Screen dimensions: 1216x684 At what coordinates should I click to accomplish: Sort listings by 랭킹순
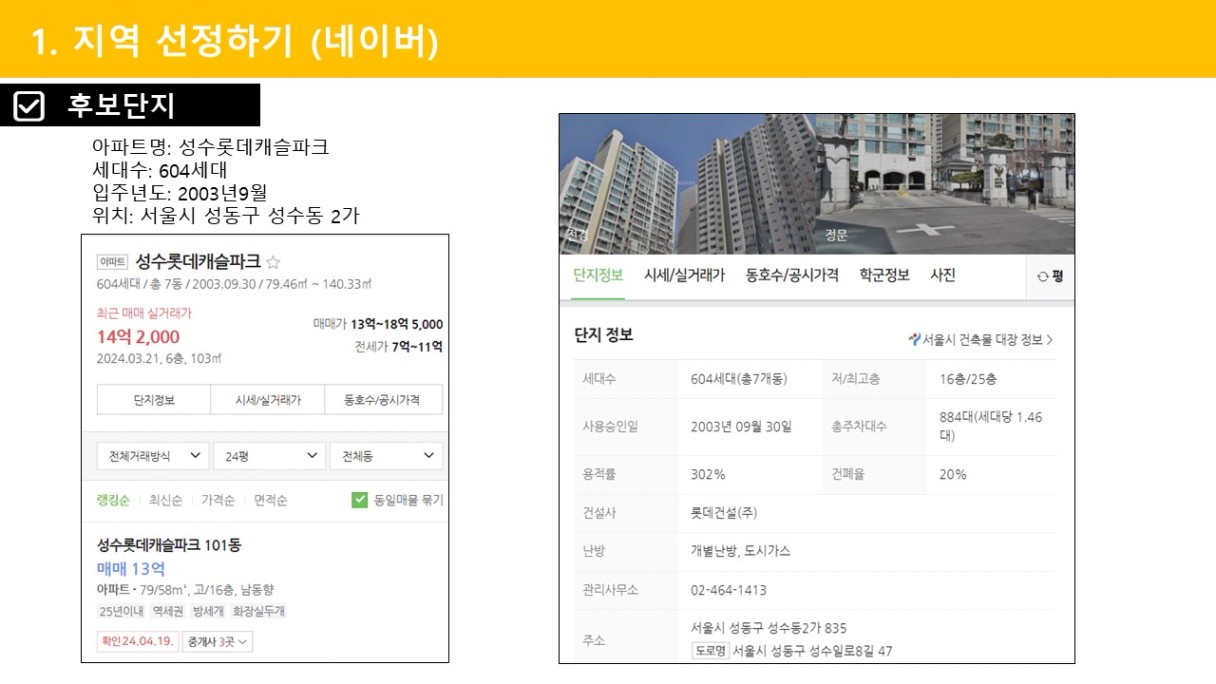pyautogui.click(x=114, y=500)
